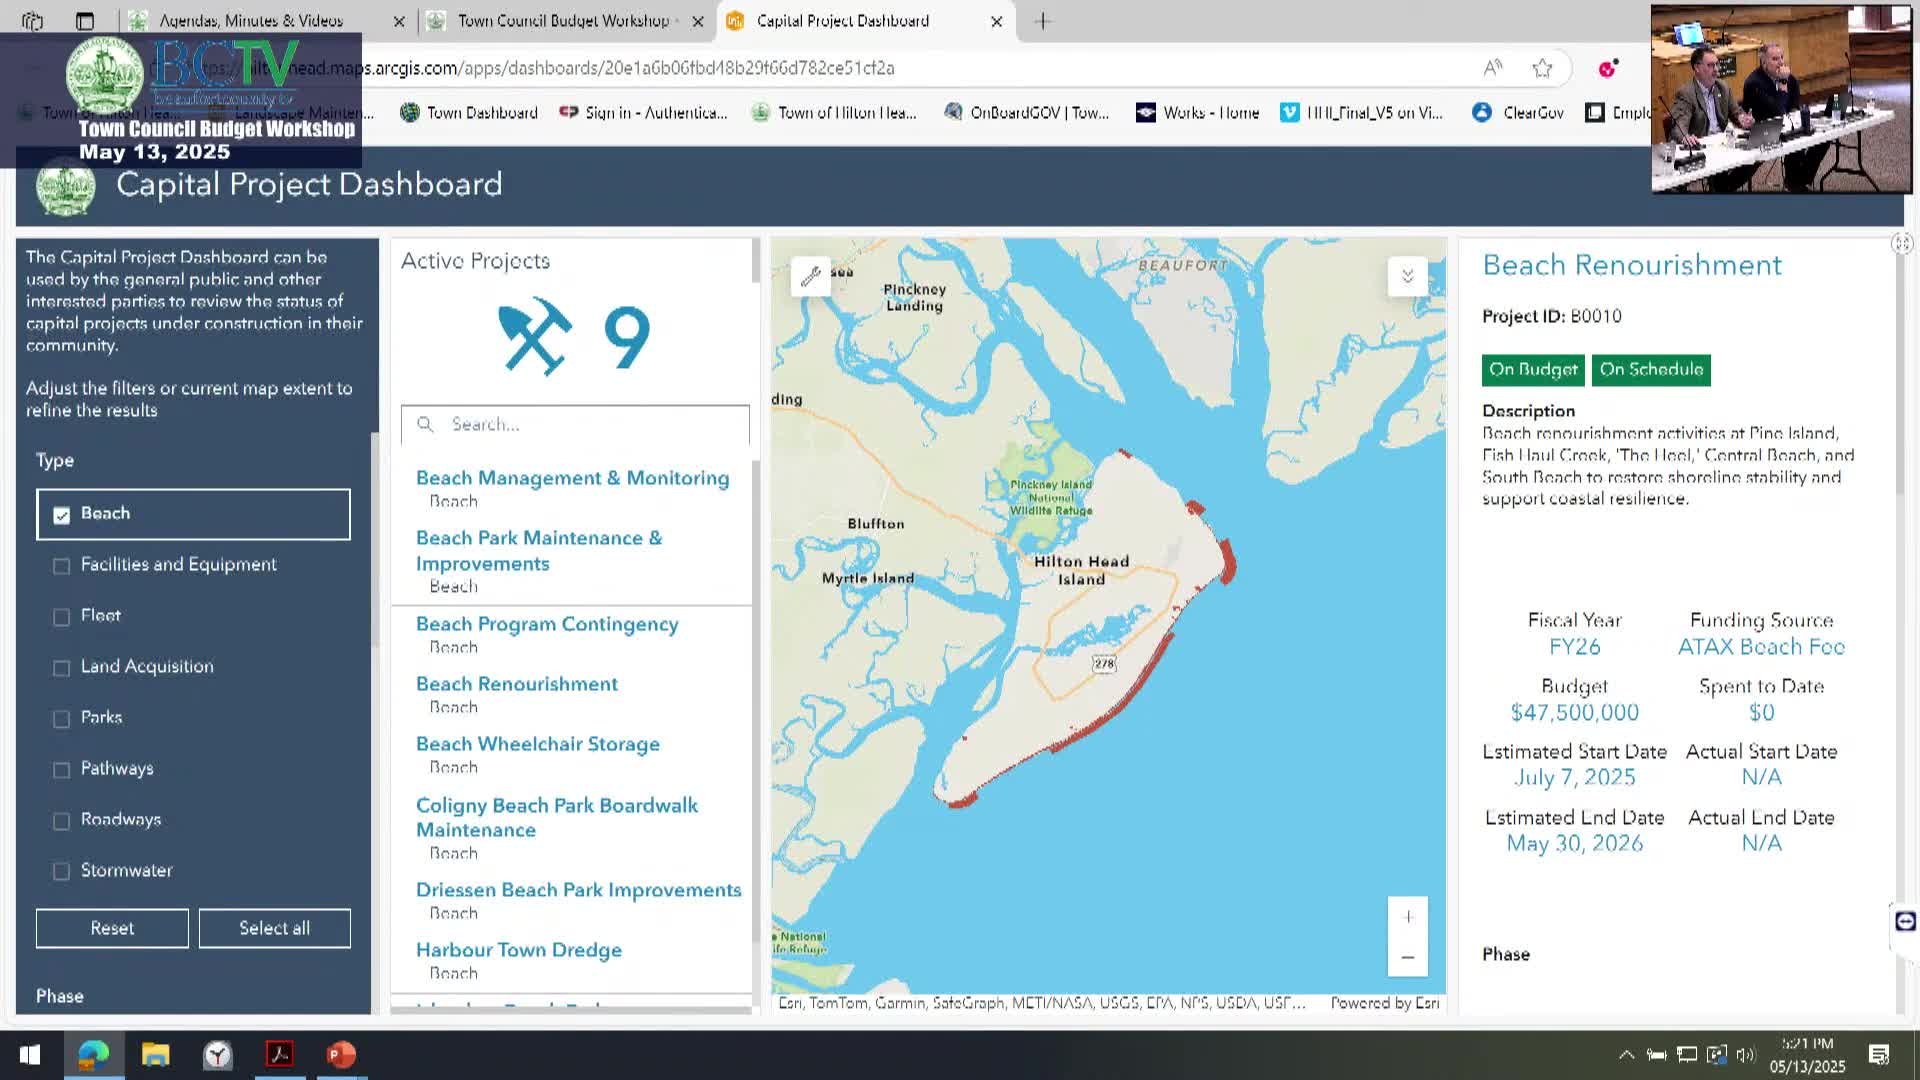Expand the details panel corner icon
The width and height of the screenshot is (1920, 1080).
pos(1901,243)
